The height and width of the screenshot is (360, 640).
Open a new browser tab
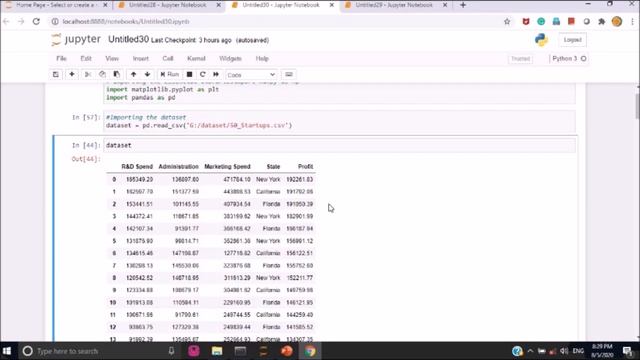point(463,5)
